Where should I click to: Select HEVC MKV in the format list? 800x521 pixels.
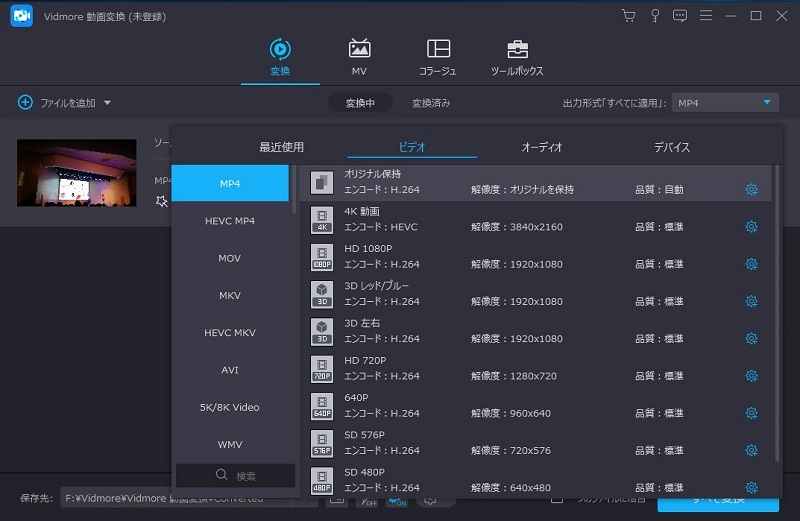pyautogui.click(x=230, y=333)
